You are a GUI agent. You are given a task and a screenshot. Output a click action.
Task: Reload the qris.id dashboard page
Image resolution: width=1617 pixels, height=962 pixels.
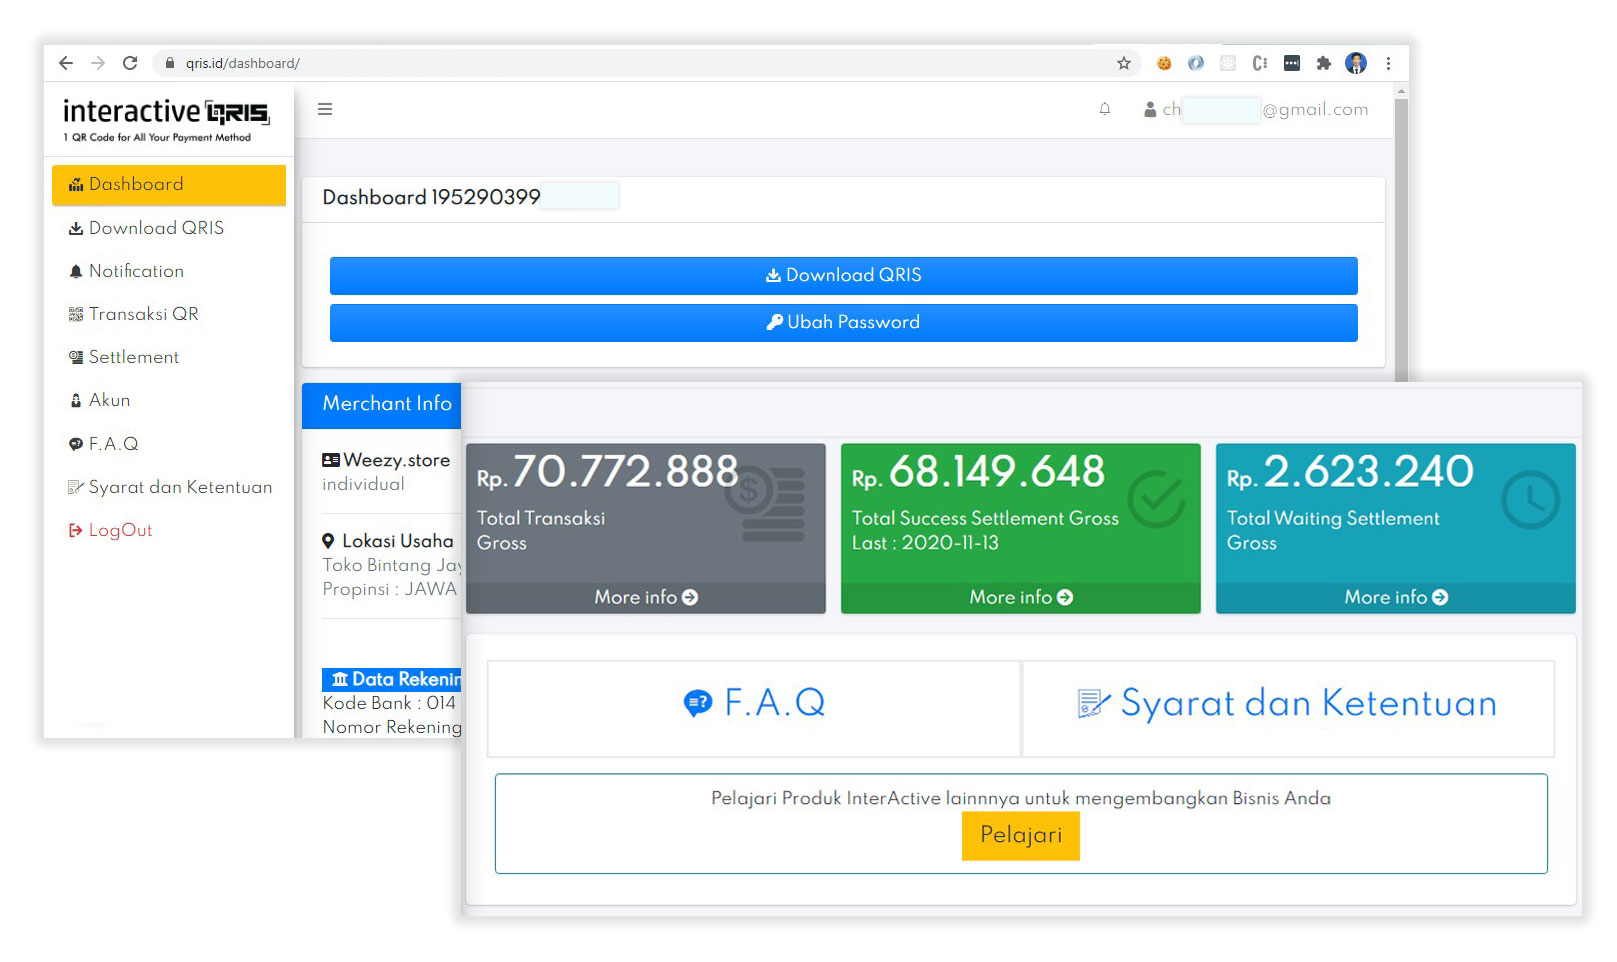[130, 63]
